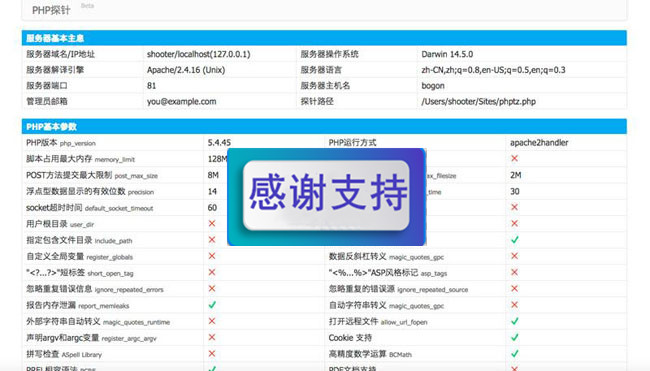Click the red cross beside user_dir

pos(212,223)
